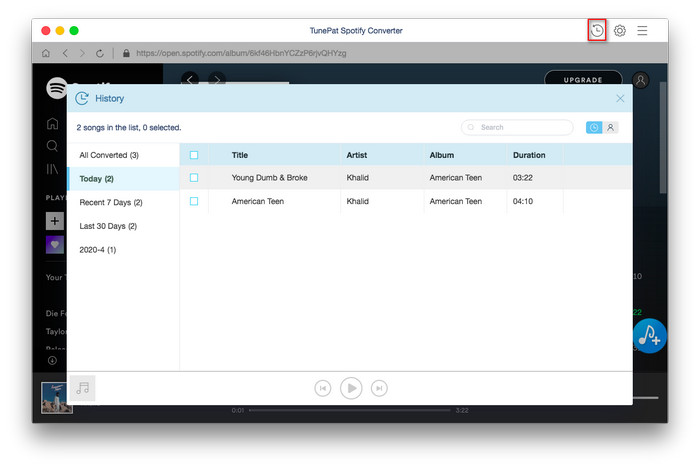The image size is (700, 469).
Task: Click the Spotify URL address field
Action: coord(241,53)
